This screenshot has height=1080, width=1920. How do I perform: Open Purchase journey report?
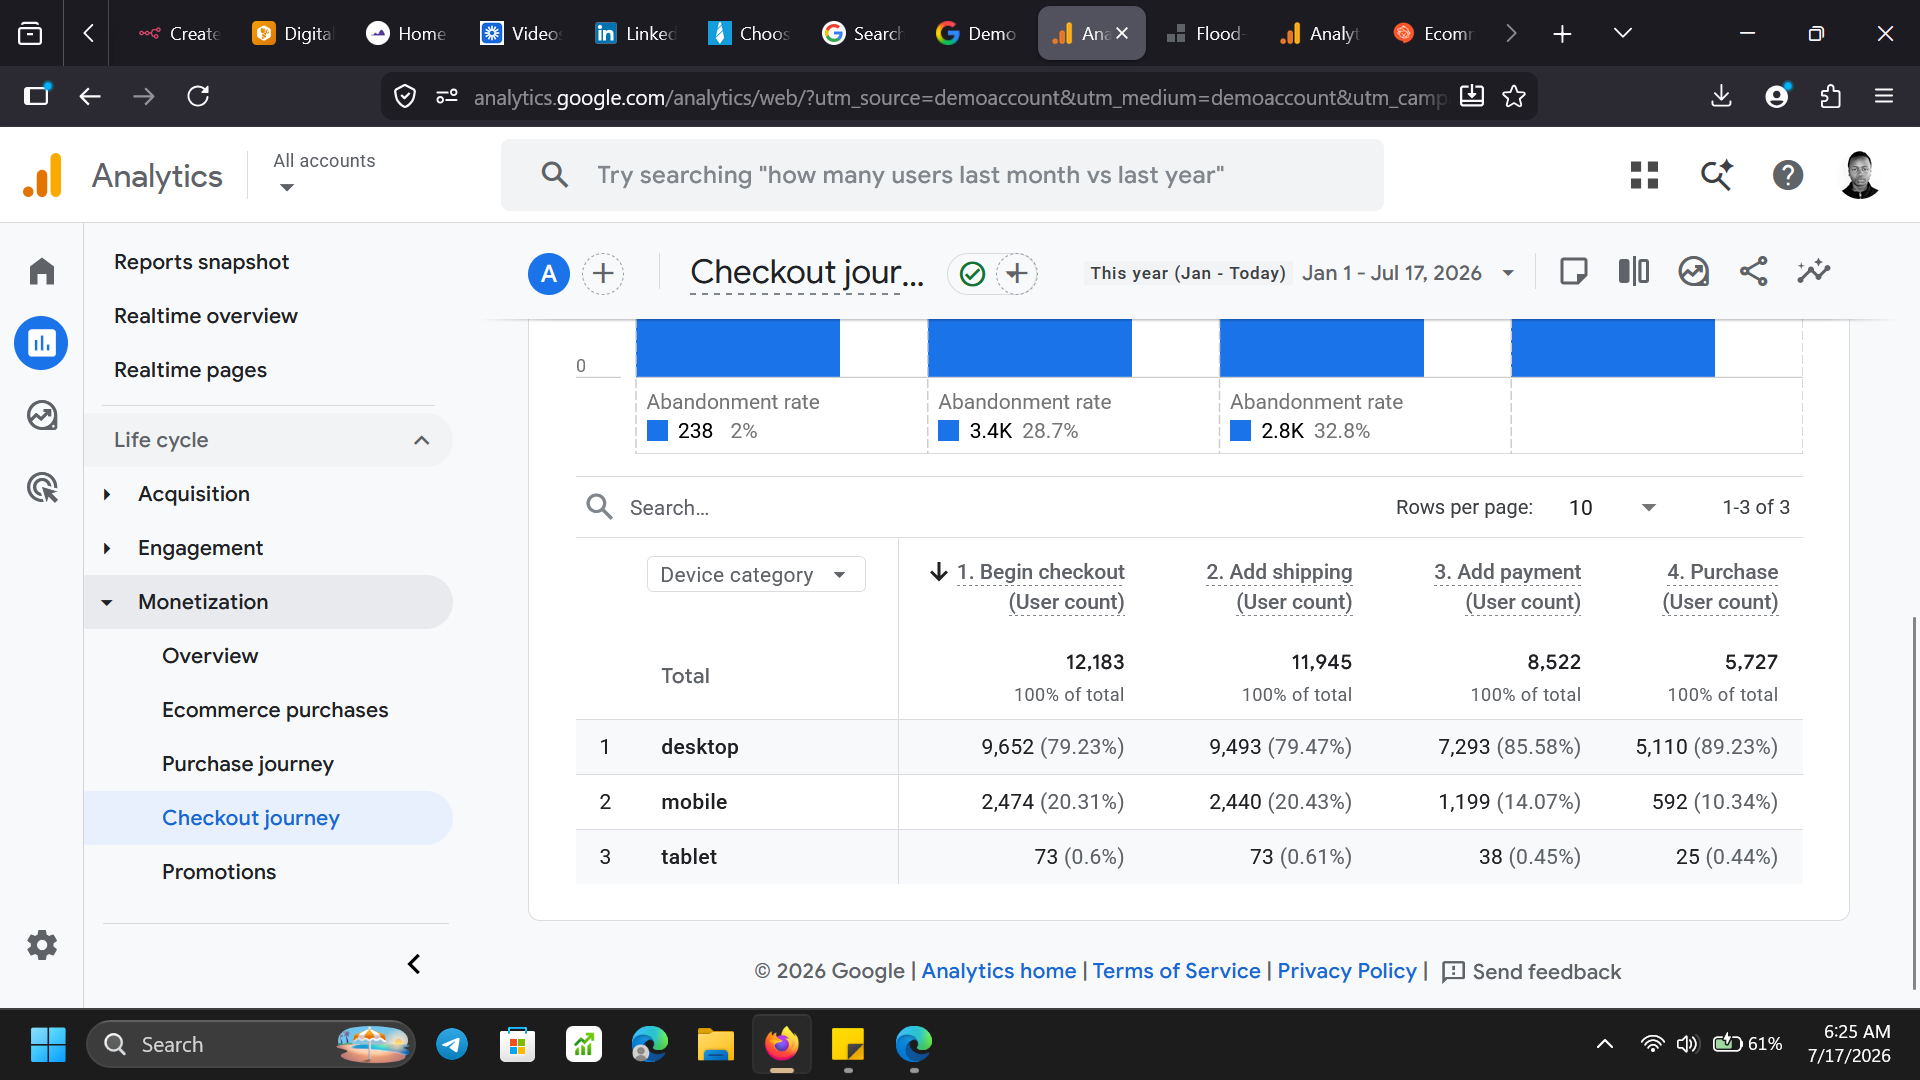(248, 764)
